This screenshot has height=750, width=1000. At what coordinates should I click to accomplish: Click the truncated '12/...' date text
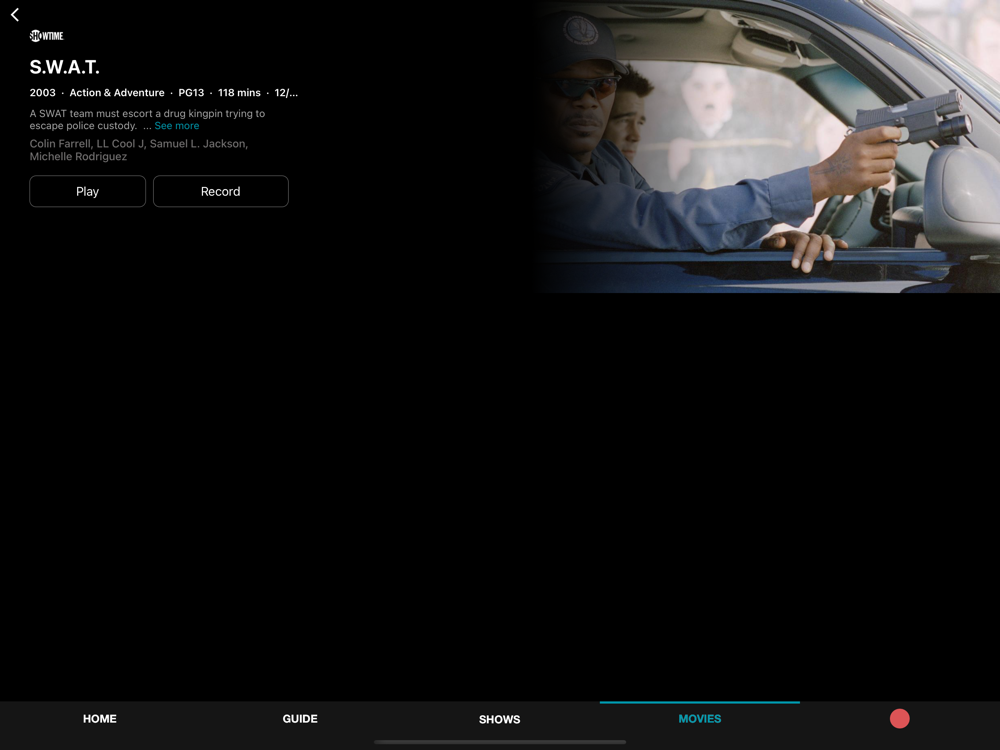tap(286, 92)
